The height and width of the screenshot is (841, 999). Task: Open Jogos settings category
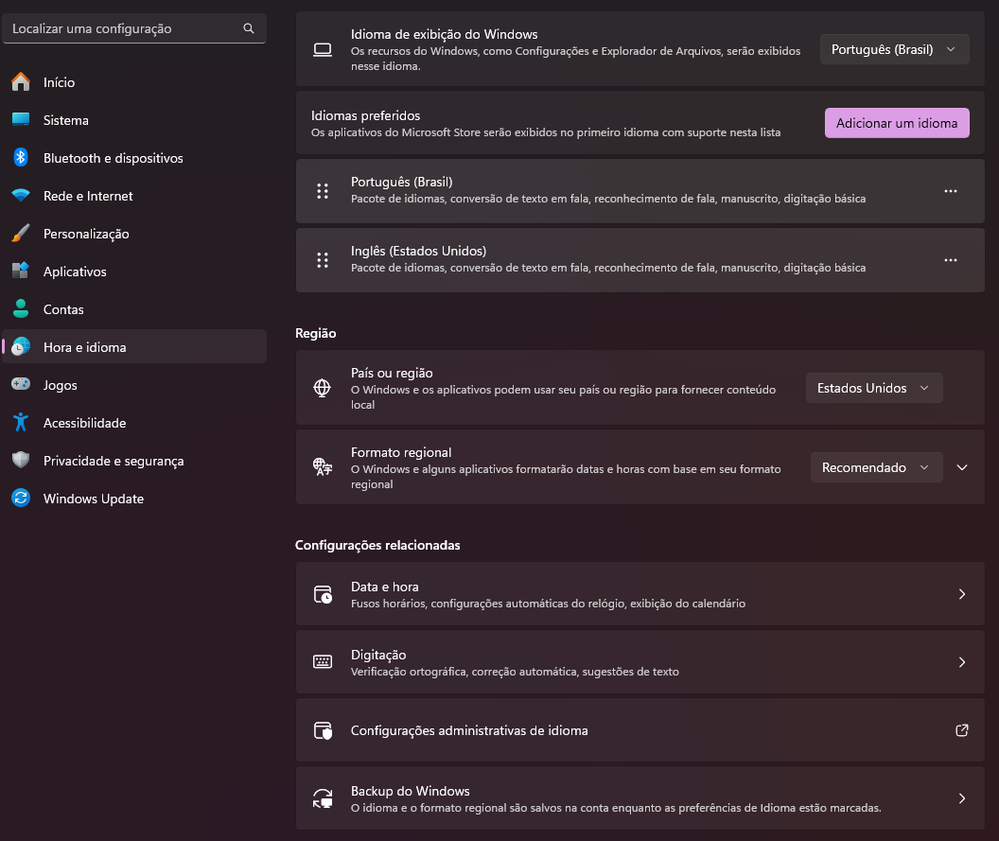[x=134, y=385]
